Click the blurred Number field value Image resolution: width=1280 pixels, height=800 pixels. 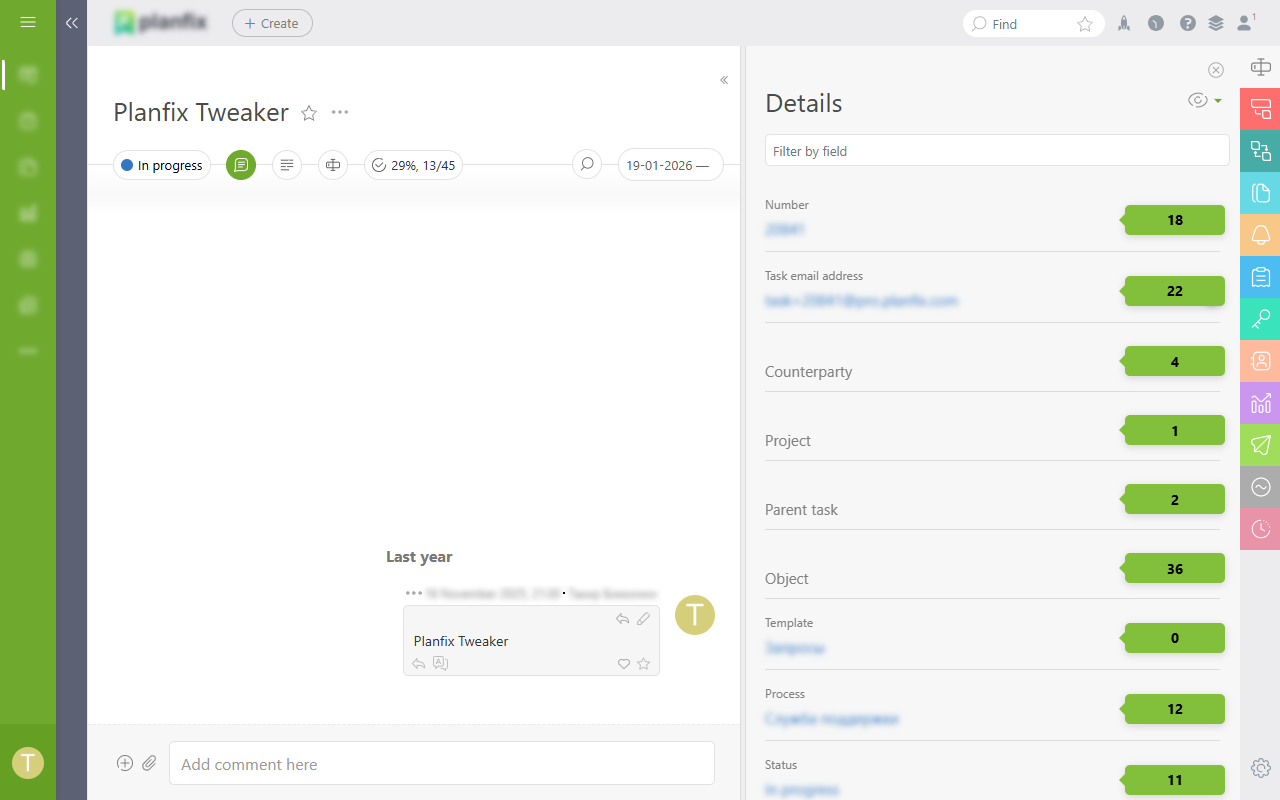tap(785, 229)
